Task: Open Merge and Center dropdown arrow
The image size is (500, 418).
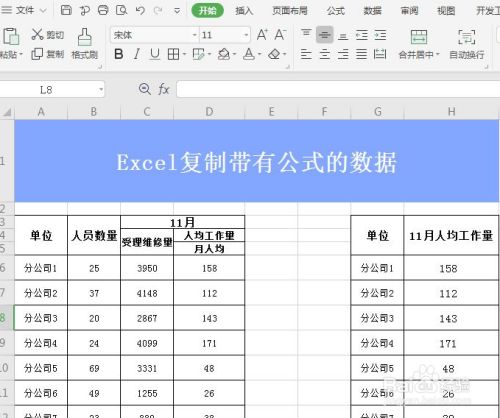Action: click(x=438, y=54)
